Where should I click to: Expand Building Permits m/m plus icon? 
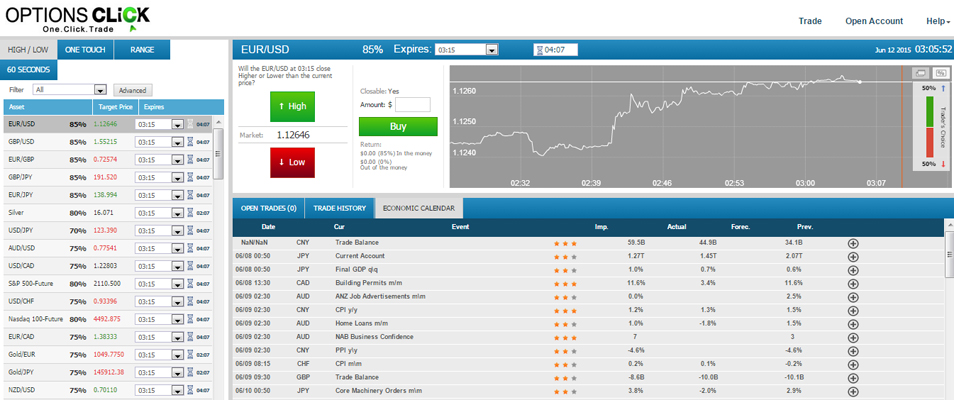[x=853, y=283]
